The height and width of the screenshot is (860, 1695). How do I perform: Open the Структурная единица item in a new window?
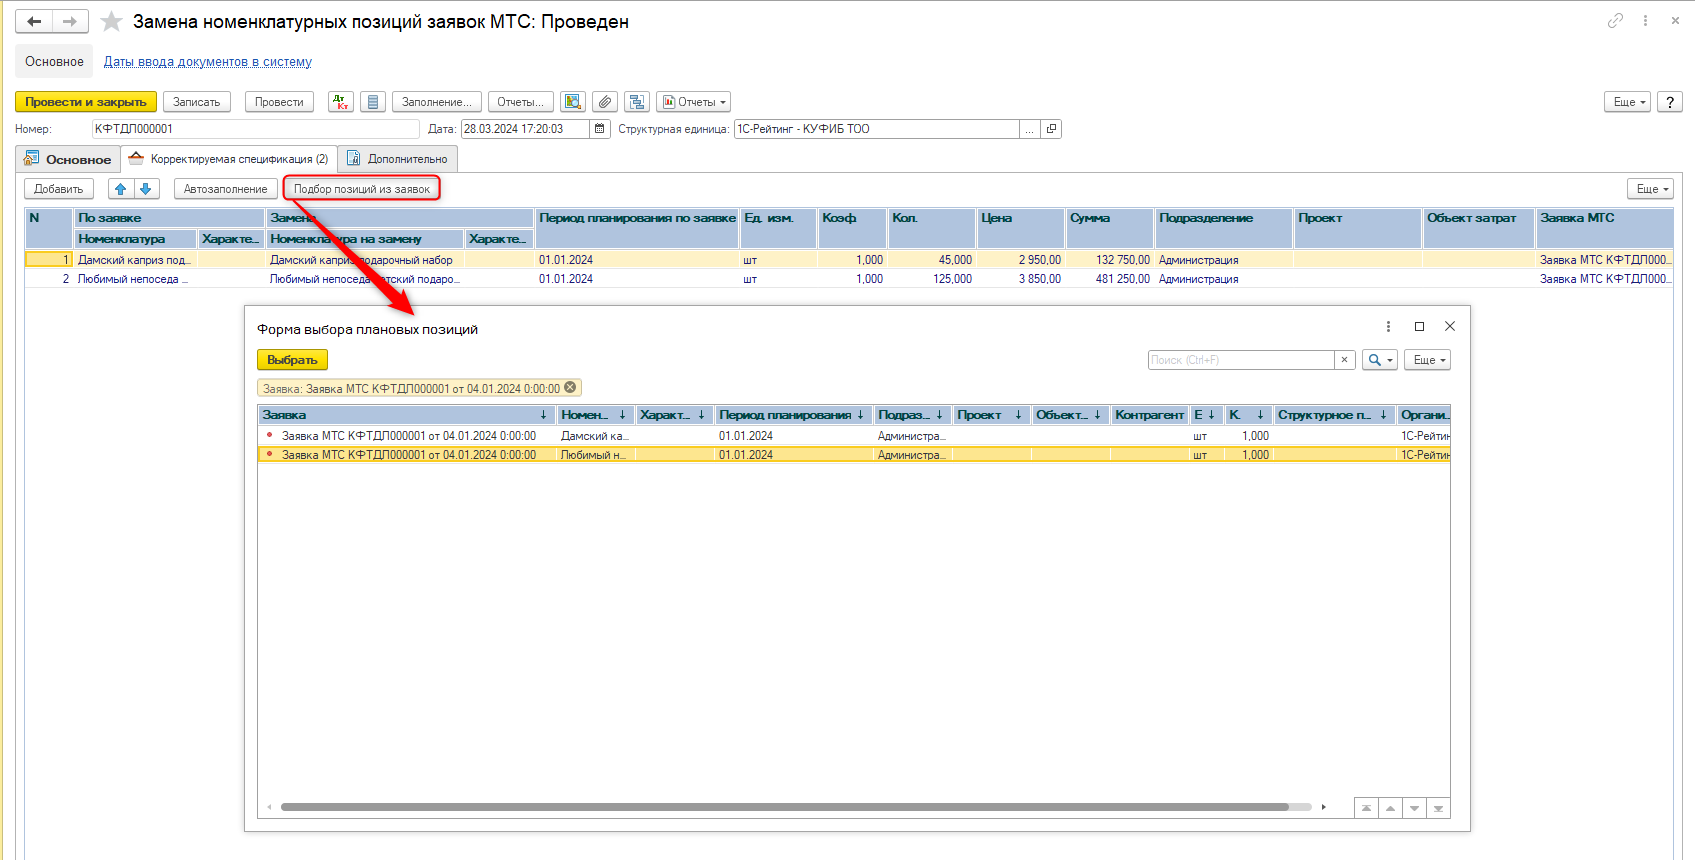tap(1051, 129)
